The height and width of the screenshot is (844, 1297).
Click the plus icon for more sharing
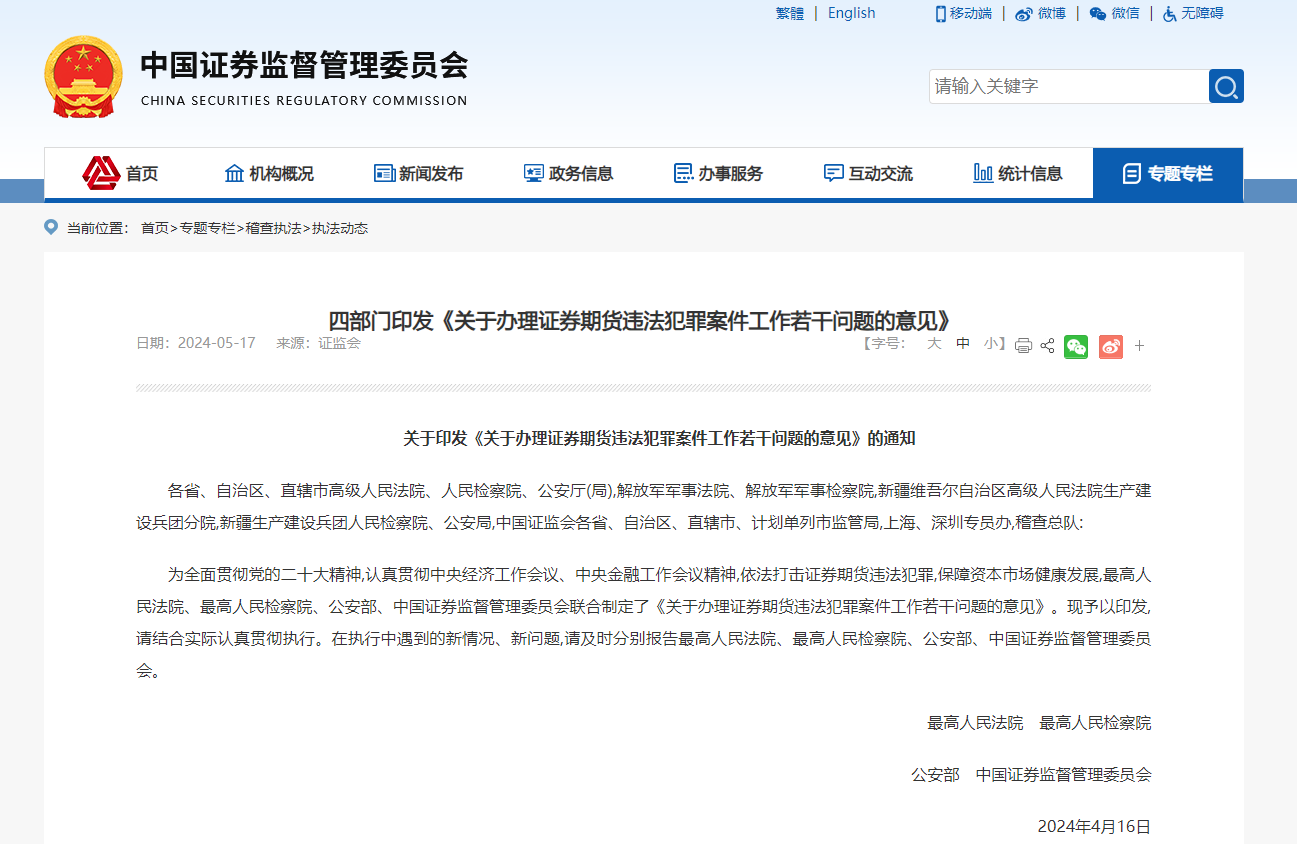click(1139, 346)
